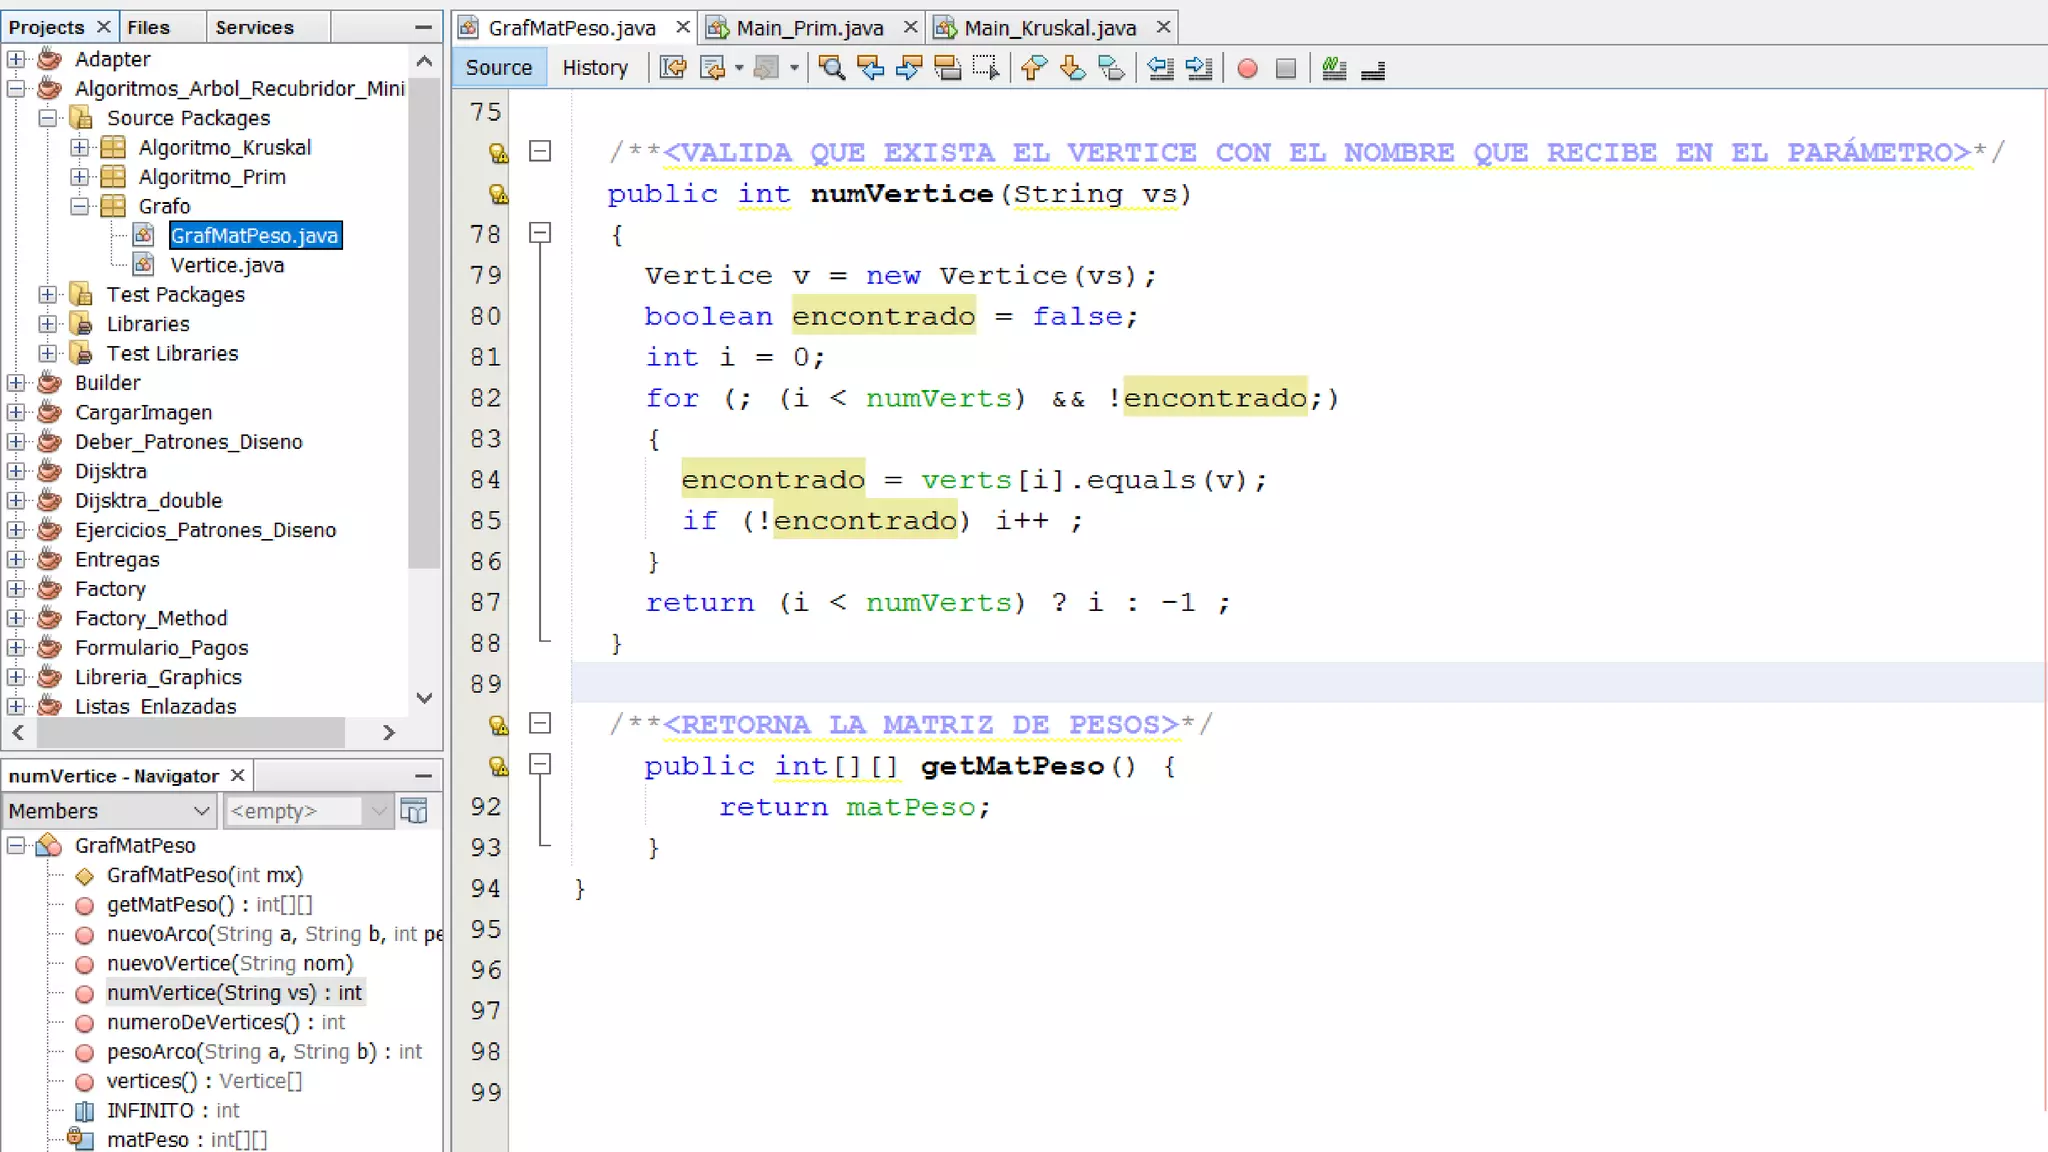Click the History view button
The width and height of the screenshot is (2048, 1152).
click(x=595, y=68)
